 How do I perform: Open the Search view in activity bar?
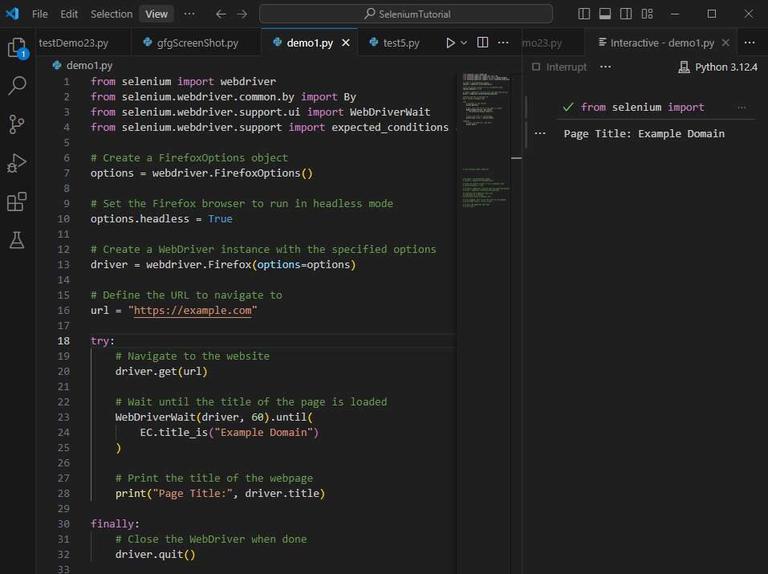[x=17, y=86]
